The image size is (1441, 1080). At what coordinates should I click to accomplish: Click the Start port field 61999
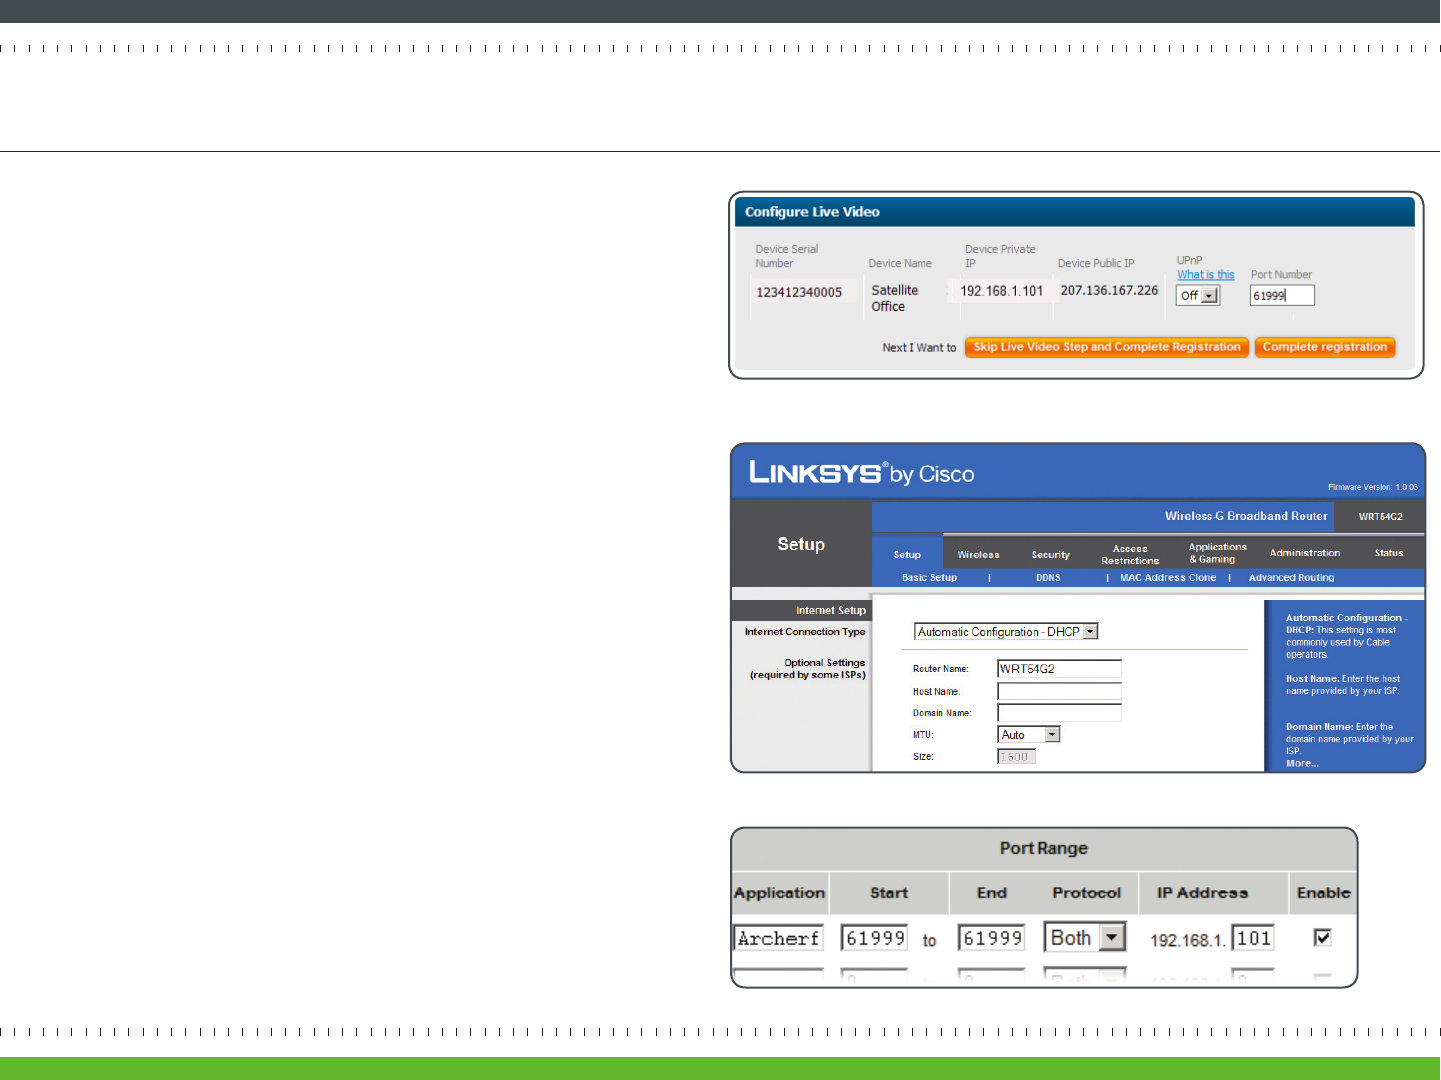click(x=874, y=938)
